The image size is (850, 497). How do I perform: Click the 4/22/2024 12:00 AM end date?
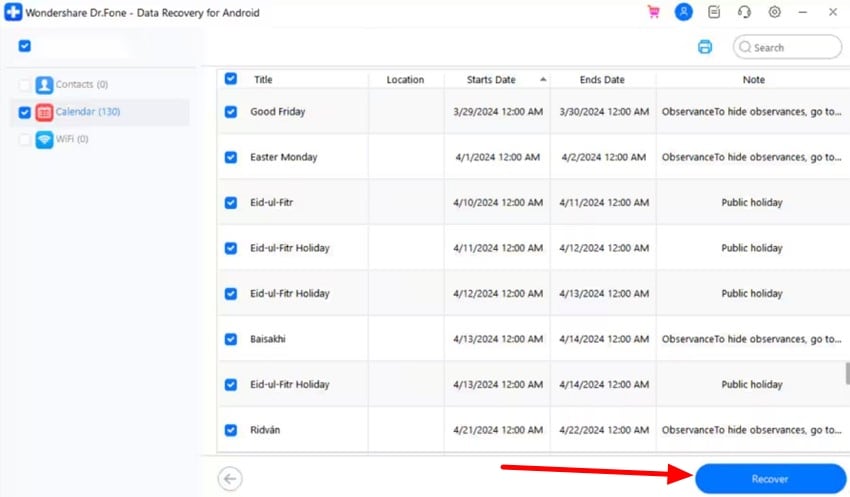(x=604, y=430)
